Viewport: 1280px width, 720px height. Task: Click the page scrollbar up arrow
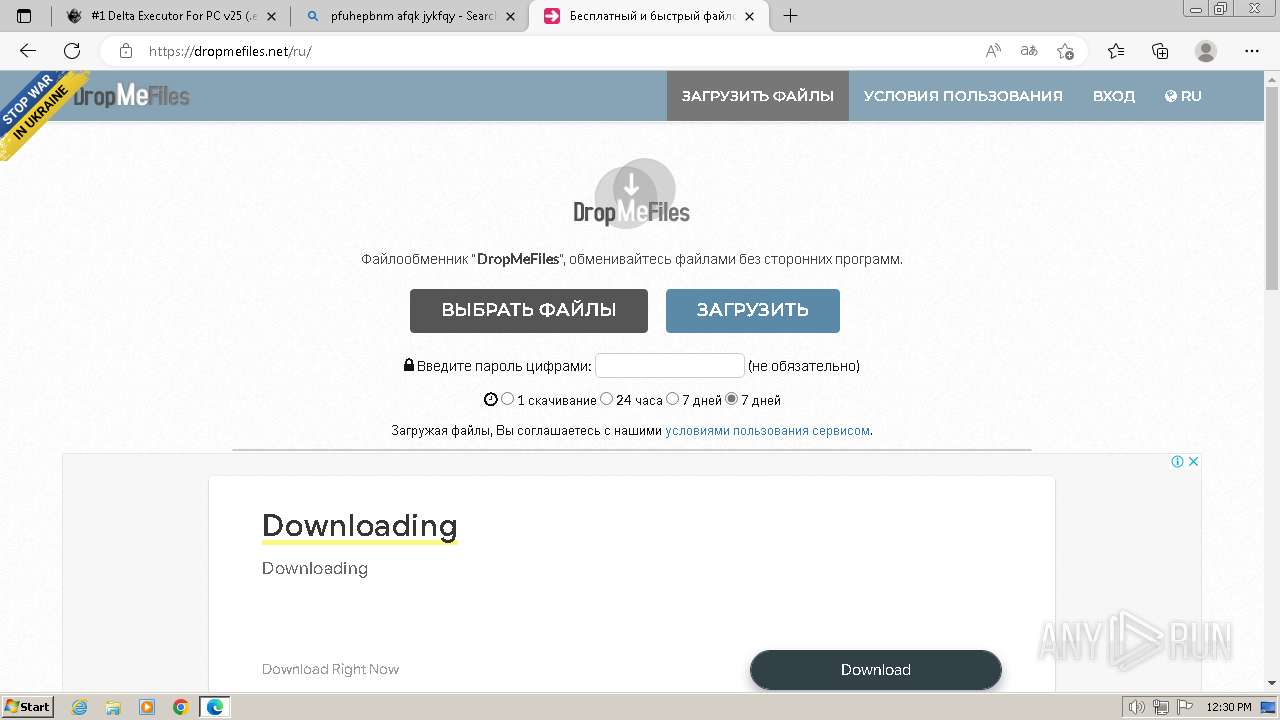pyautogui.click(x=1272, y=78)
